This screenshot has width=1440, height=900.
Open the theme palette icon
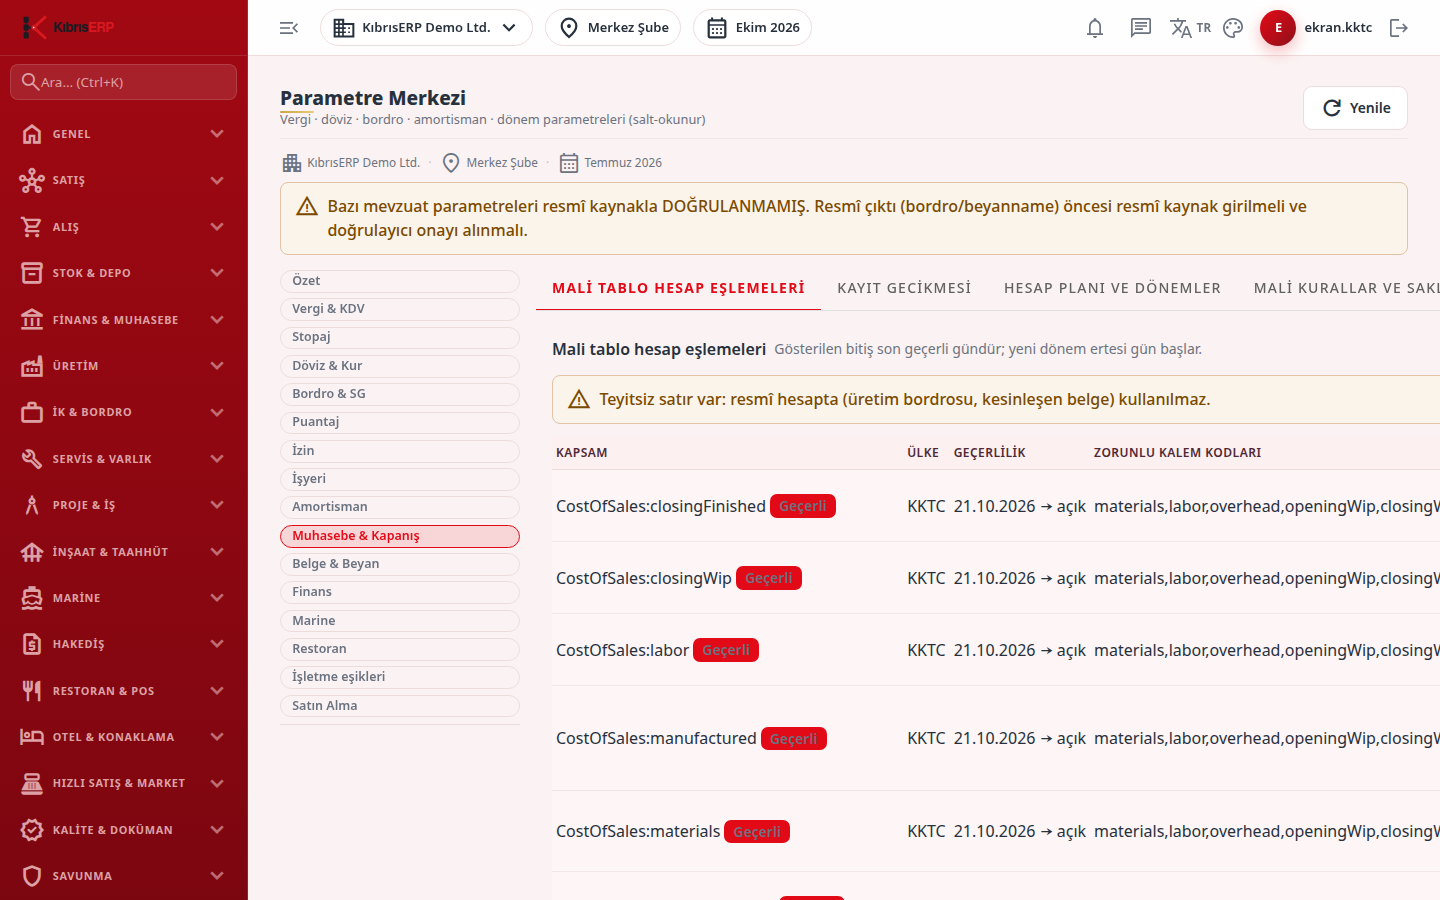point(1233,28)
